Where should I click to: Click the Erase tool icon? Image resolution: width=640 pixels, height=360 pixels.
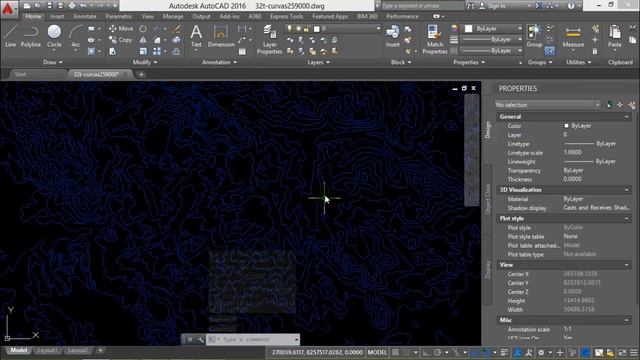[177, 29]
